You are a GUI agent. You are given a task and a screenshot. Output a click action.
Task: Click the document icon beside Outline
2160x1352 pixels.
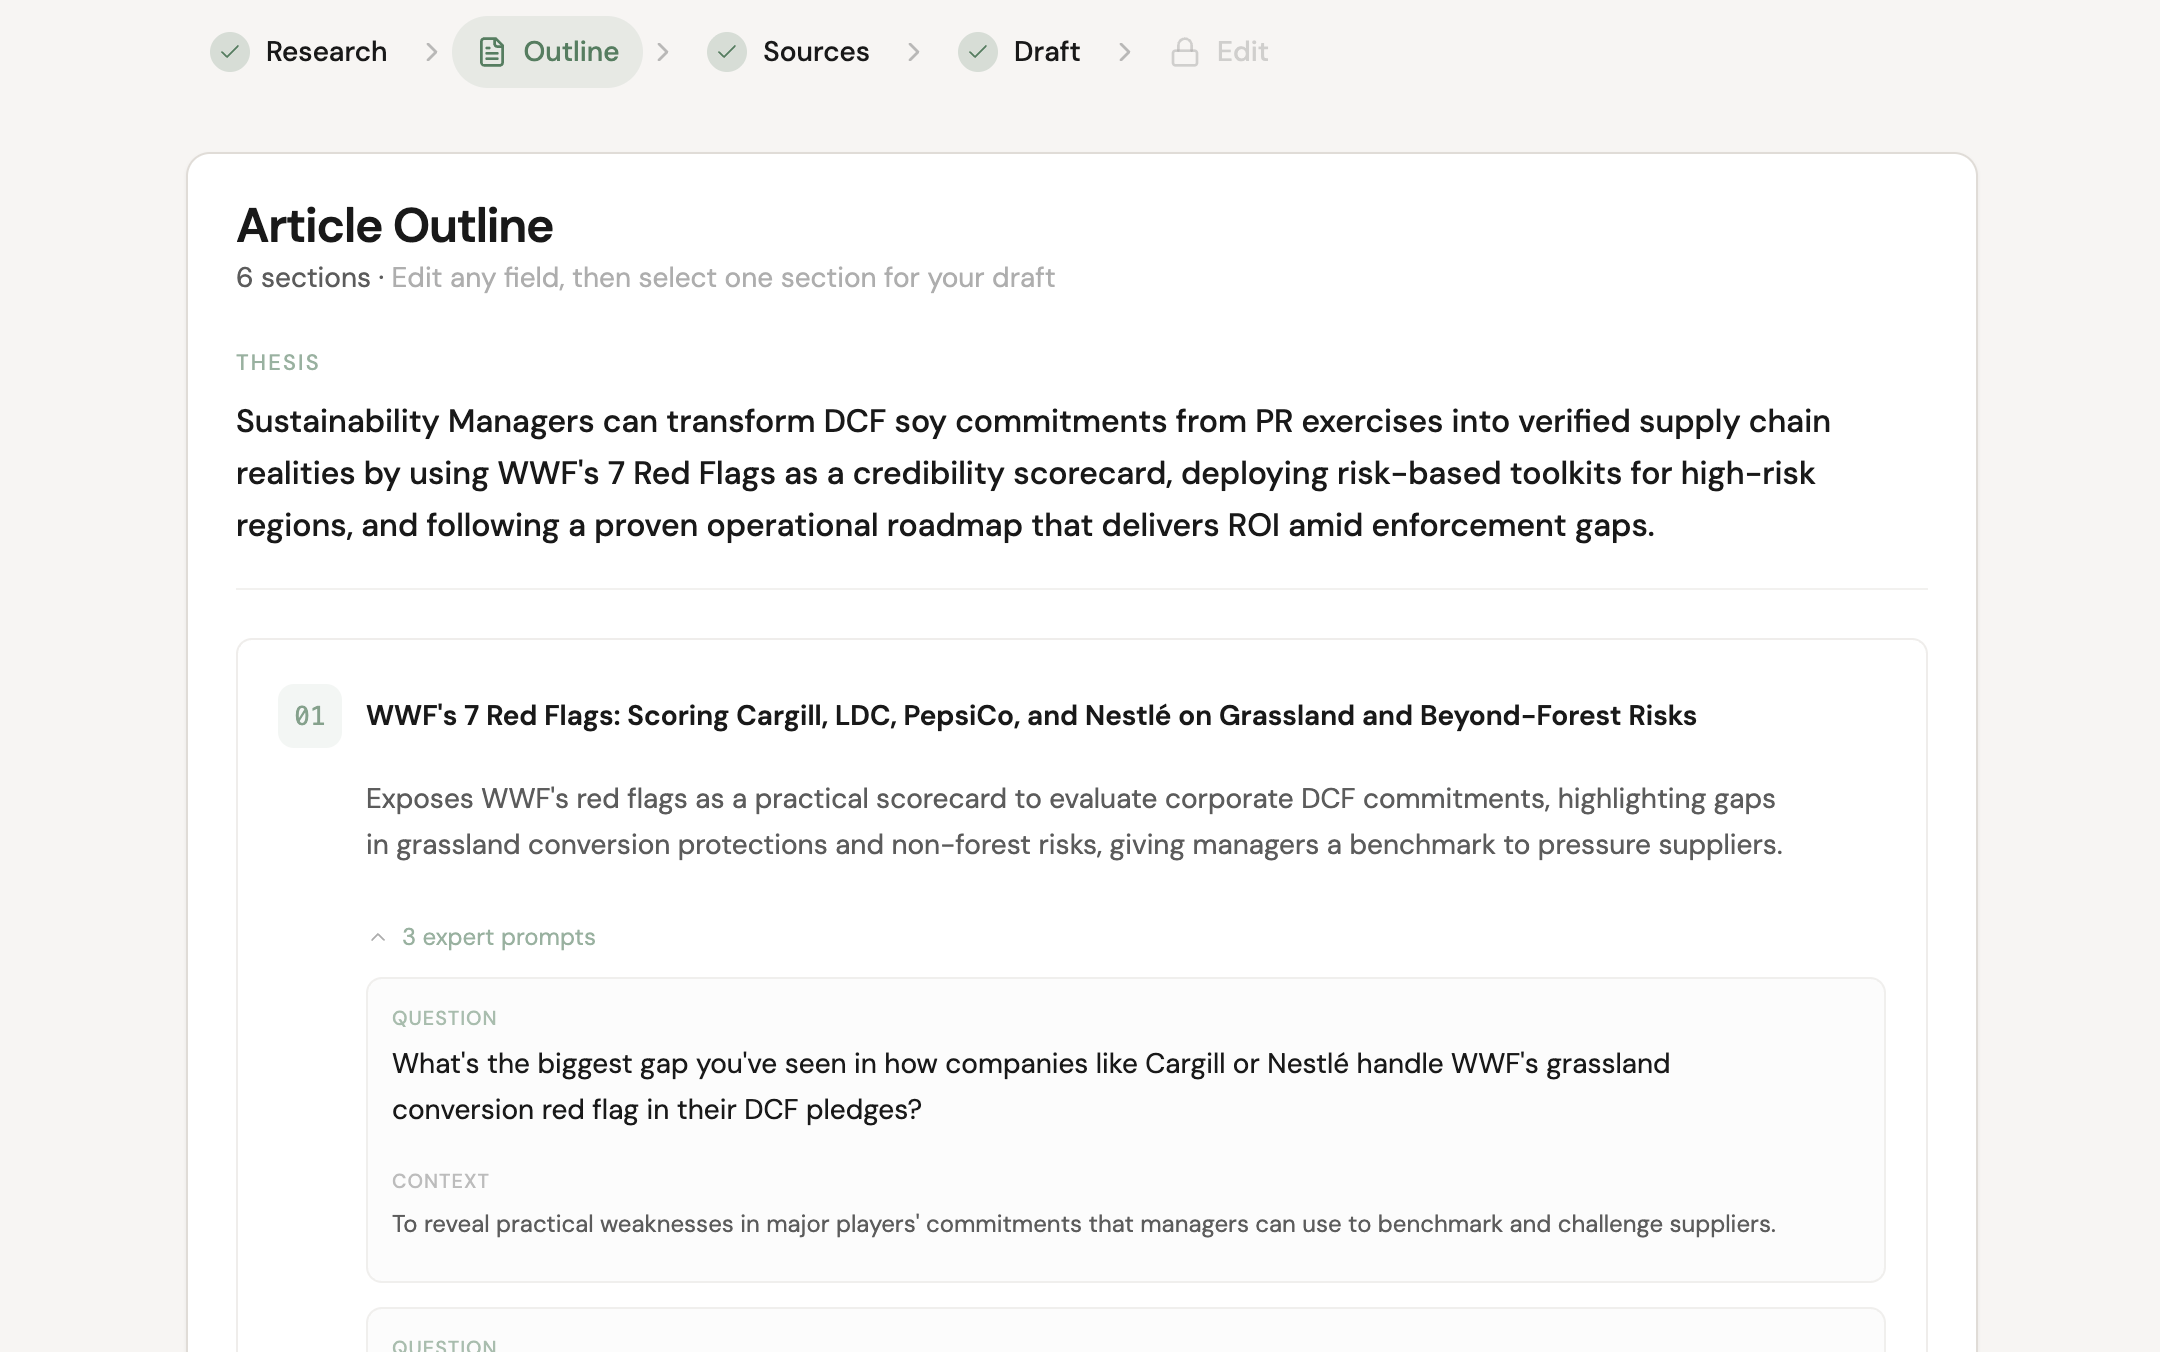coord(491,51)
